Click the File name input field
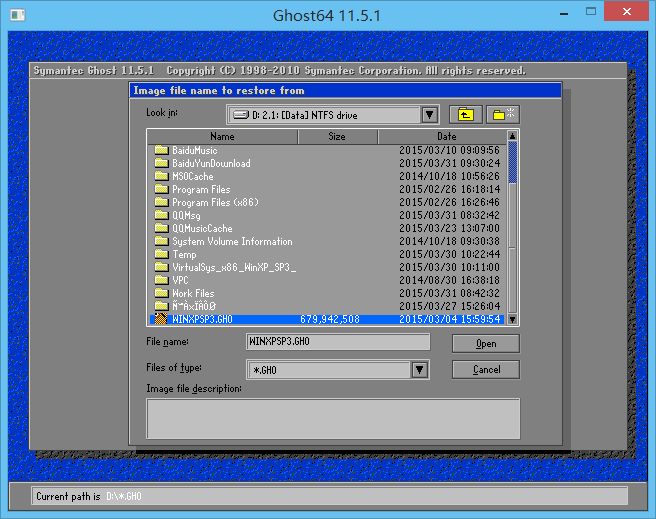Image resolution: width=656 pixels, height=519 pixels. pos(337,342)
